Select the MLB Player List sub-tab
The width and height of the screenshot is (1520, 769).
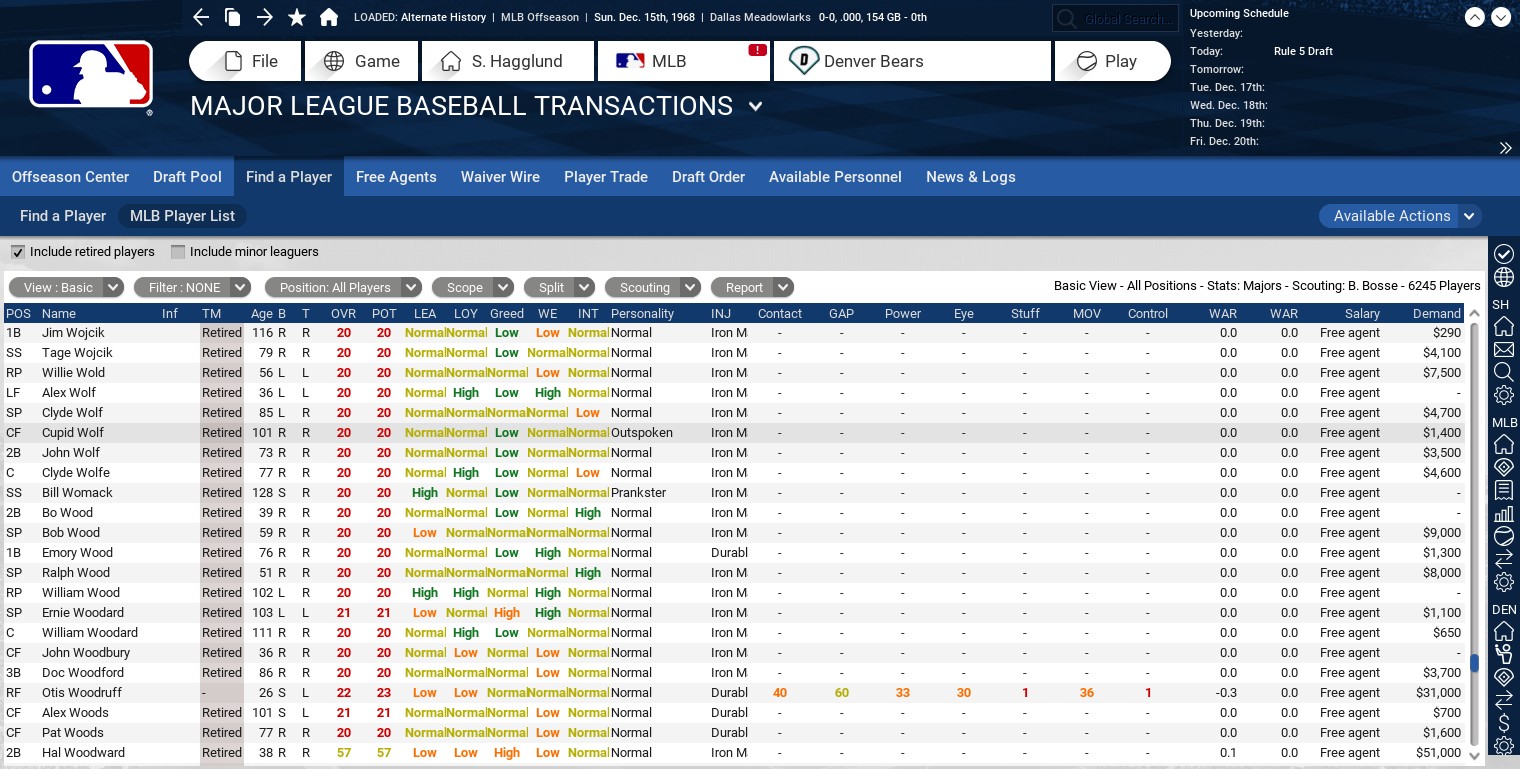[x=183, y=216]
